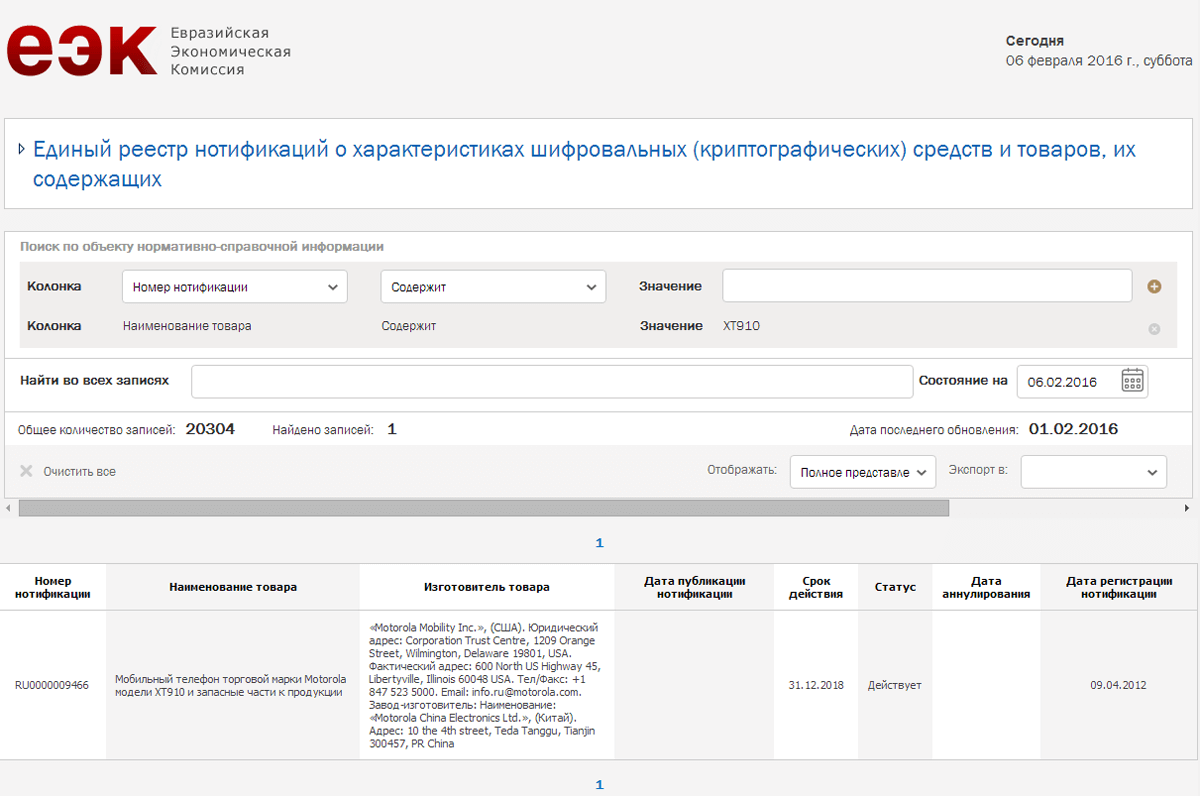
Task: Click Изготовитель товара column header
Action: tap(487, 587)
